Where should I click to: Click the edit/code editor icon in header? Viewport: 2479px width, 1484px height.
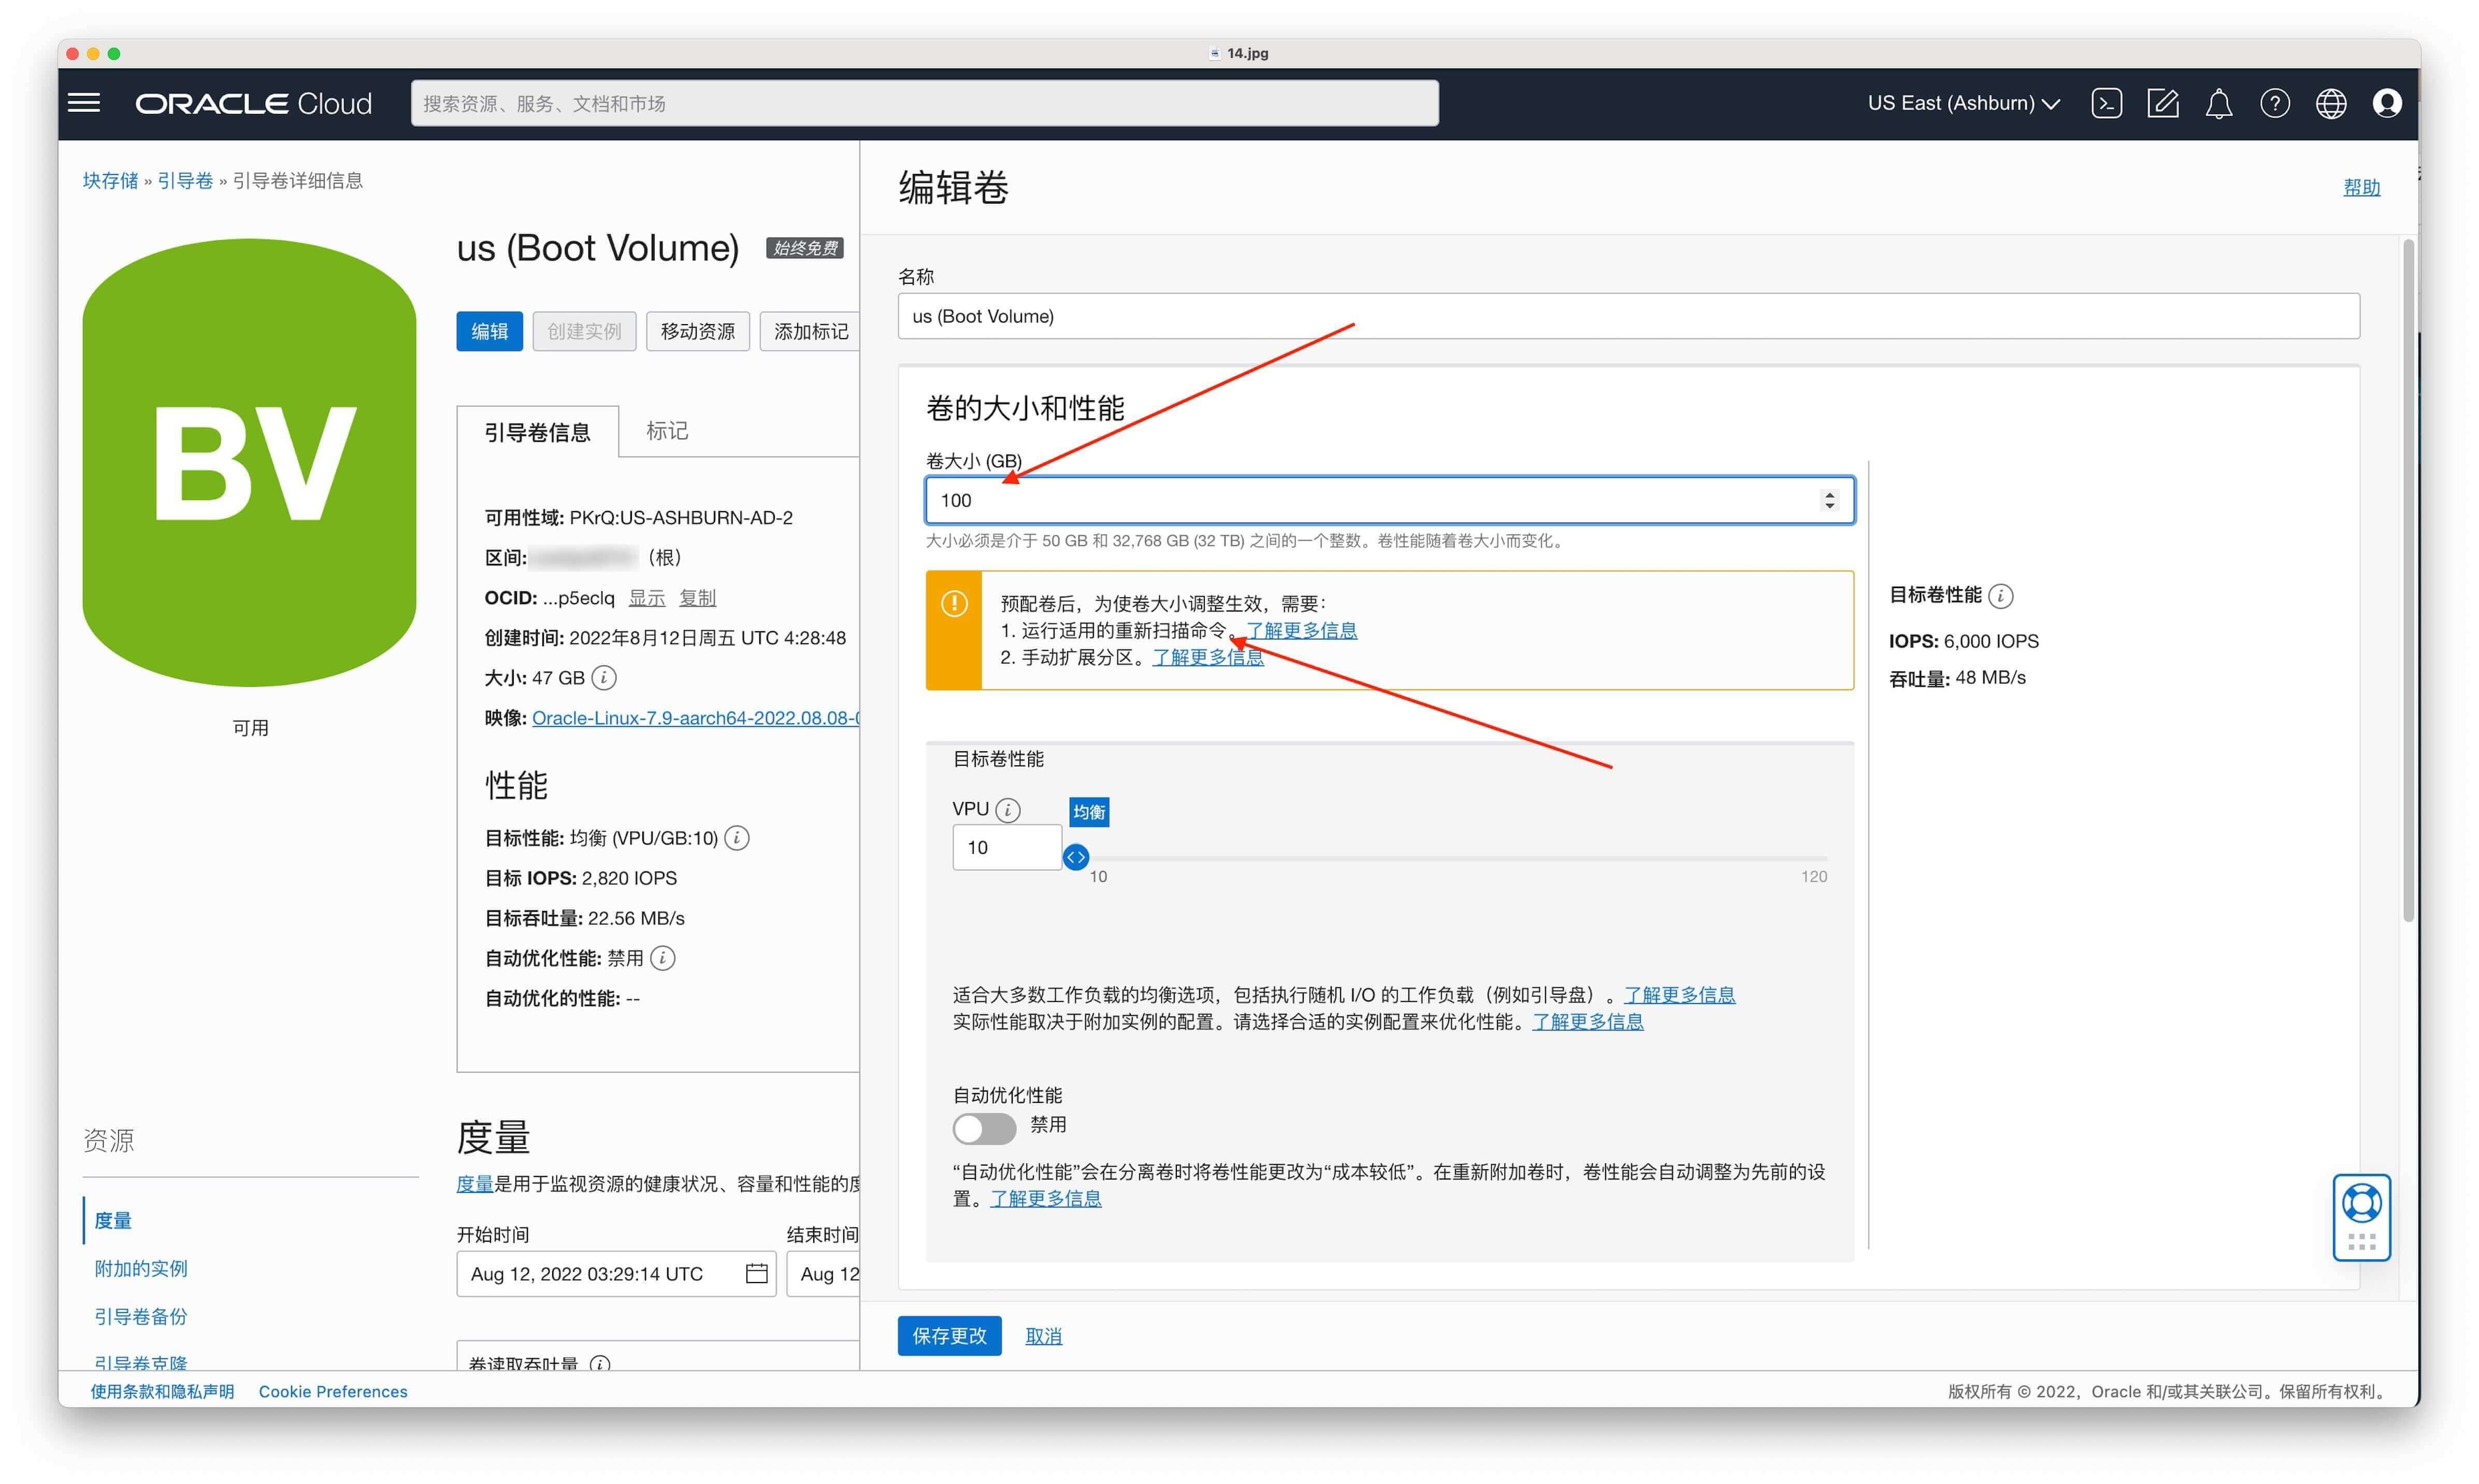pos(2162,104)
